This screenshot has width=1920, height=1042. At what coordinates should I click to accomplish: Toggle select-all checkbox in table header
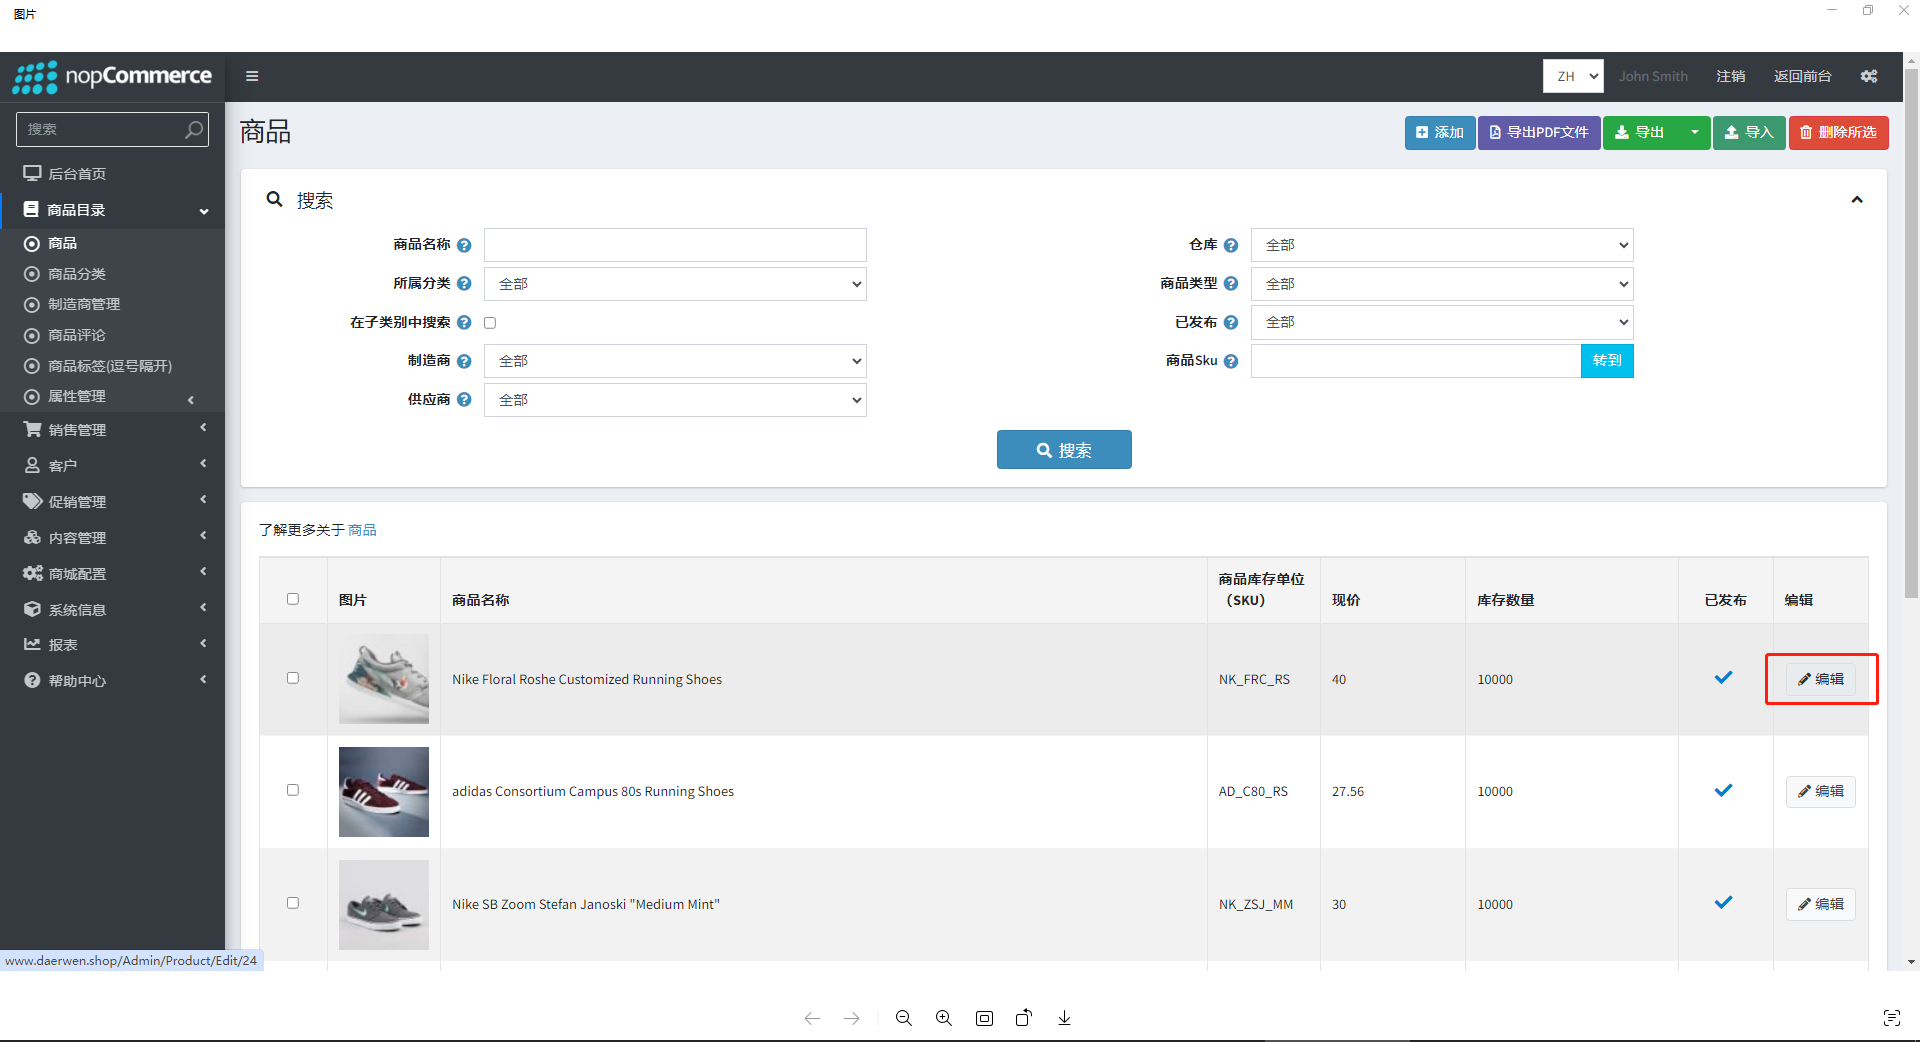[293, 599]
